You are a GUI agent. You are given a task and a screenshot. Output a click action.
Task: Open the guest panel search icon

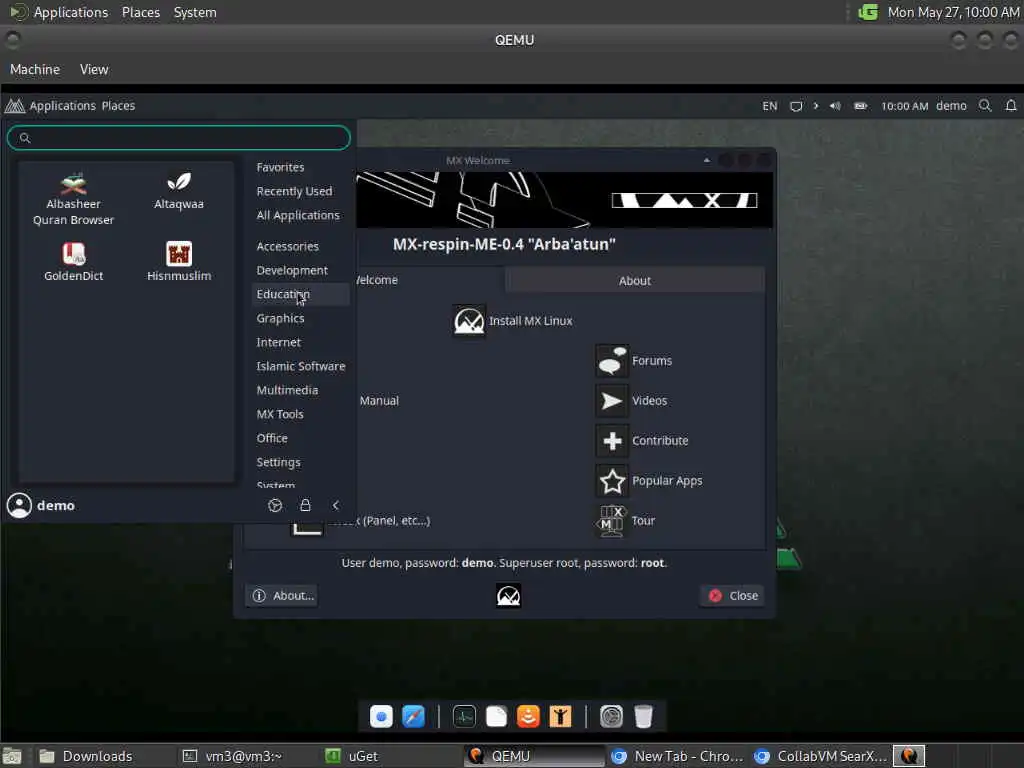pos(985,105)
